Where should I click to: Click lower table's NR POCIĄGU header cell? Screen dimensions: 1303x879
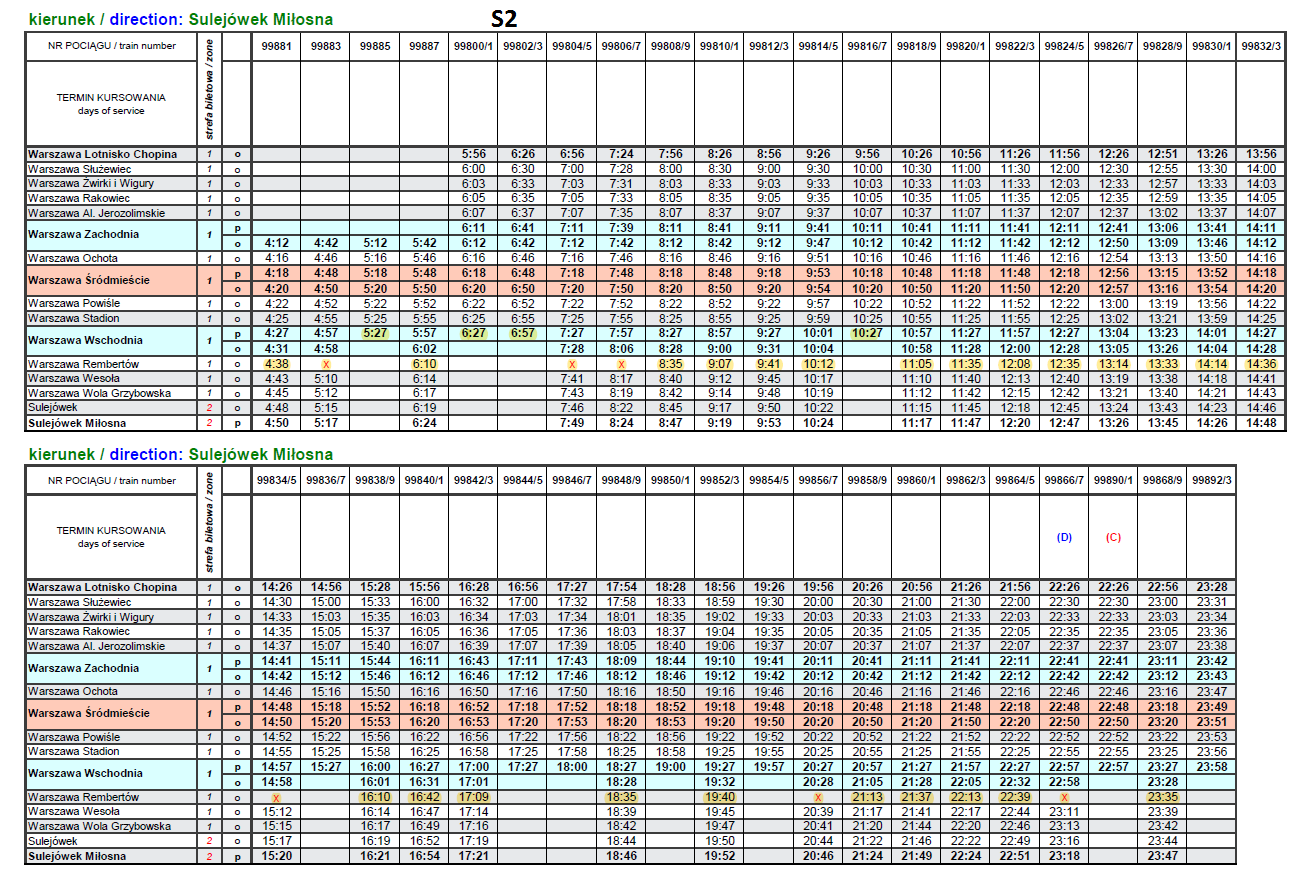coord(111,481)
